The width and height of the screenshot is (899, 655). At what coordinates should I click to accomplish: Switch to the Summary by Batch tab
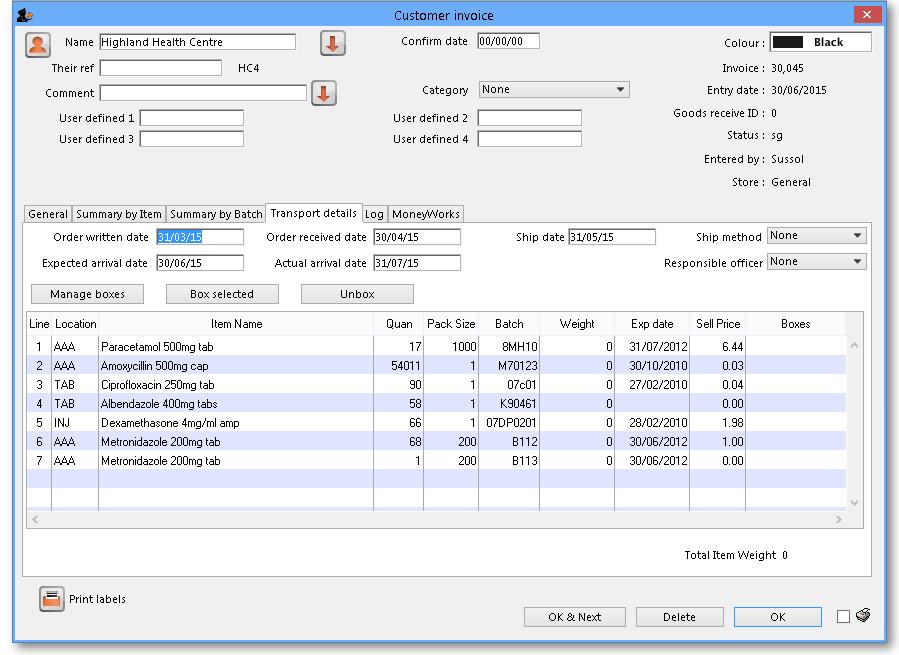pyautogui.click(x=215, y=214)
